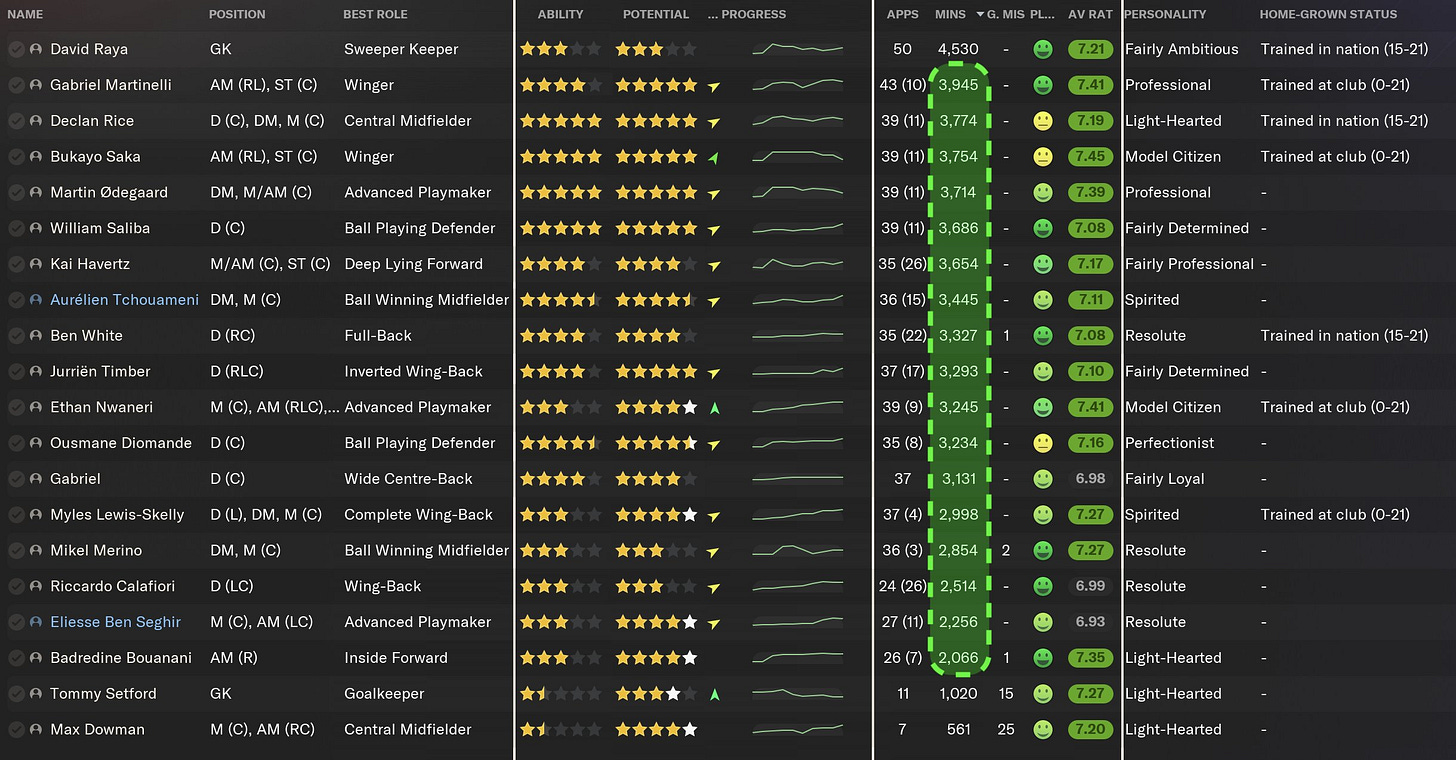Click the person icon beside Aurélien Tchouameni
This screenshot has width=1456, height=760.
[x=37, y=300]
